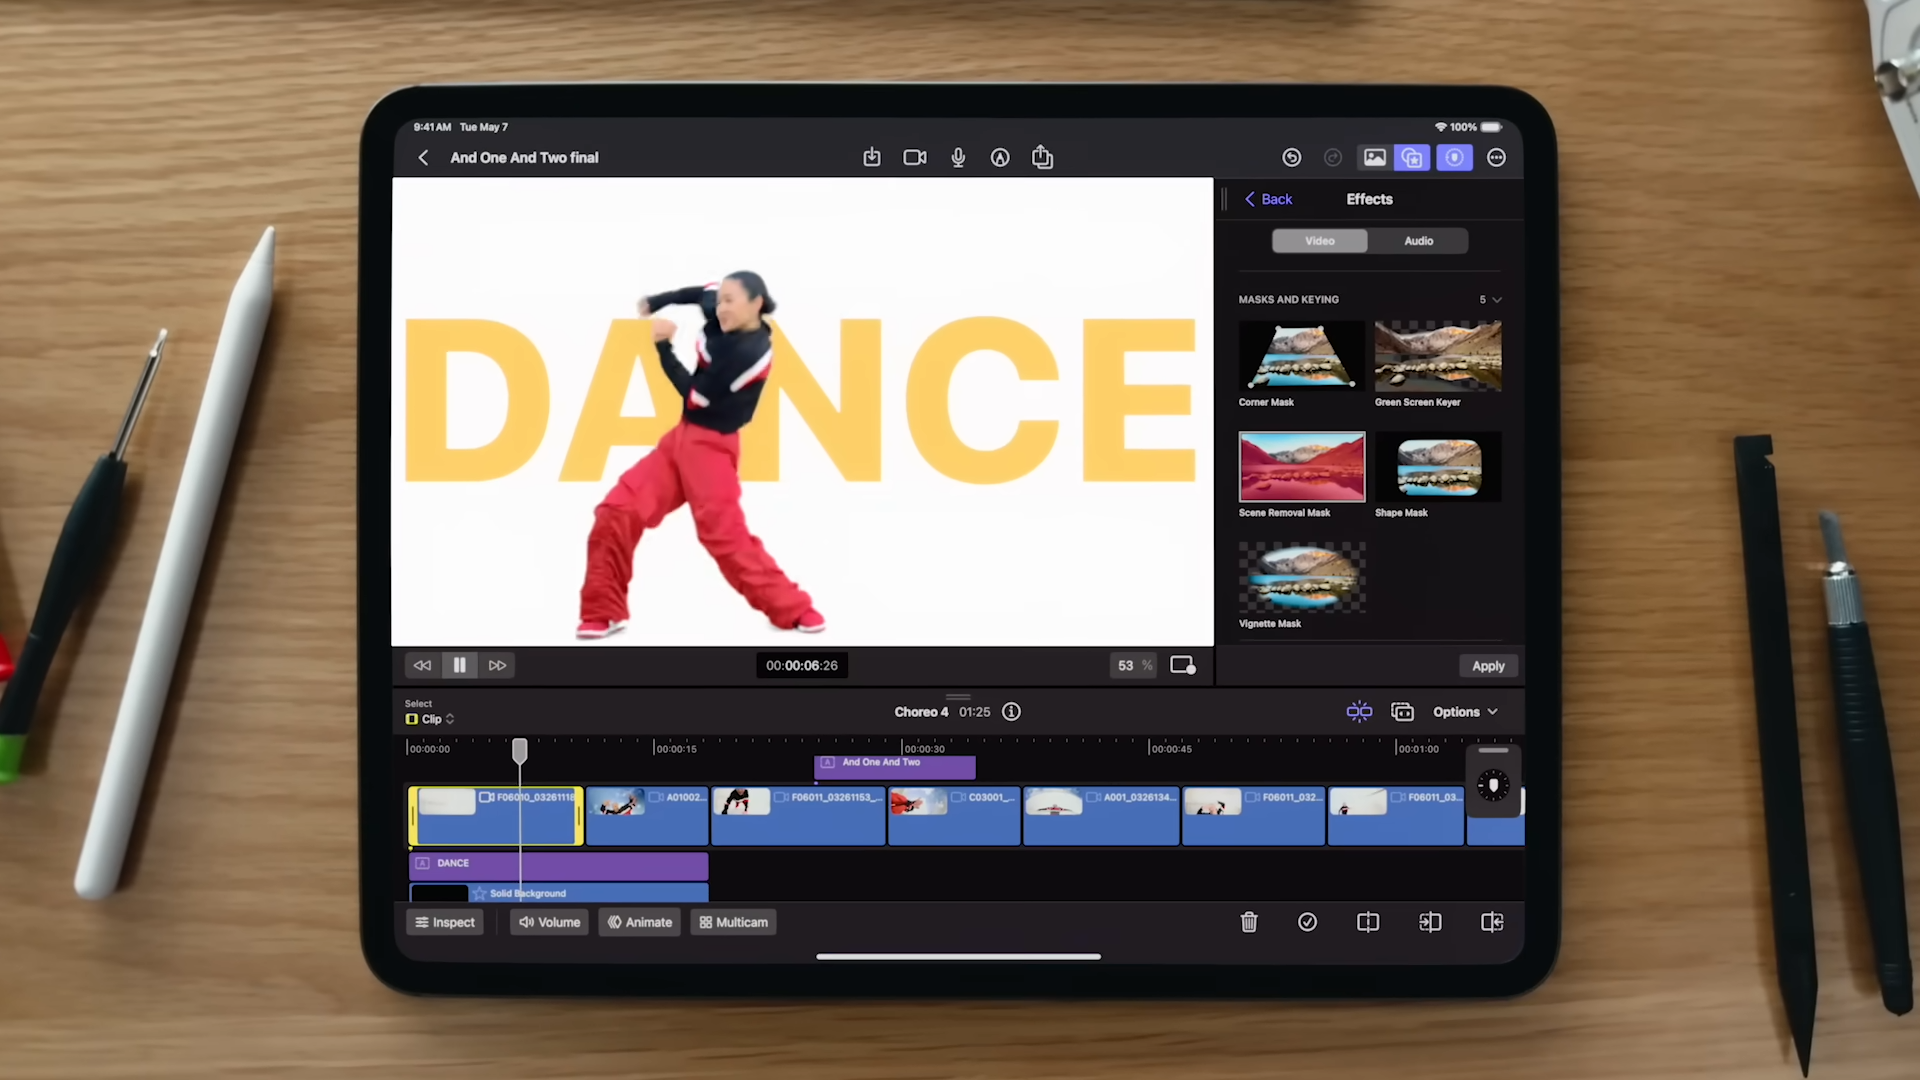Toggle the purple viewer overlay icon
Viewport: 1920px width, 1080px height.
pos(1454,158)
